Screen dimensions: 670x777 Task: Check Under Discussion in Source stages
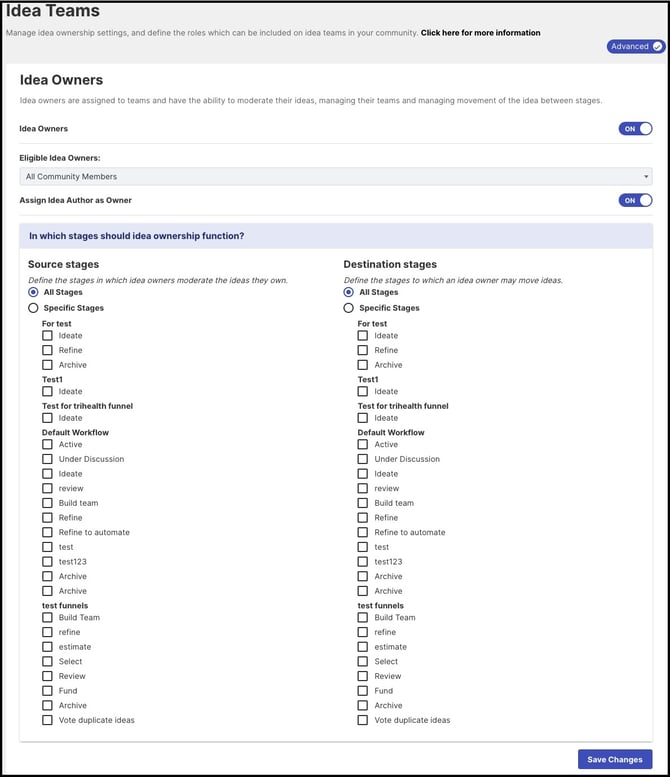tap(47, 459)
